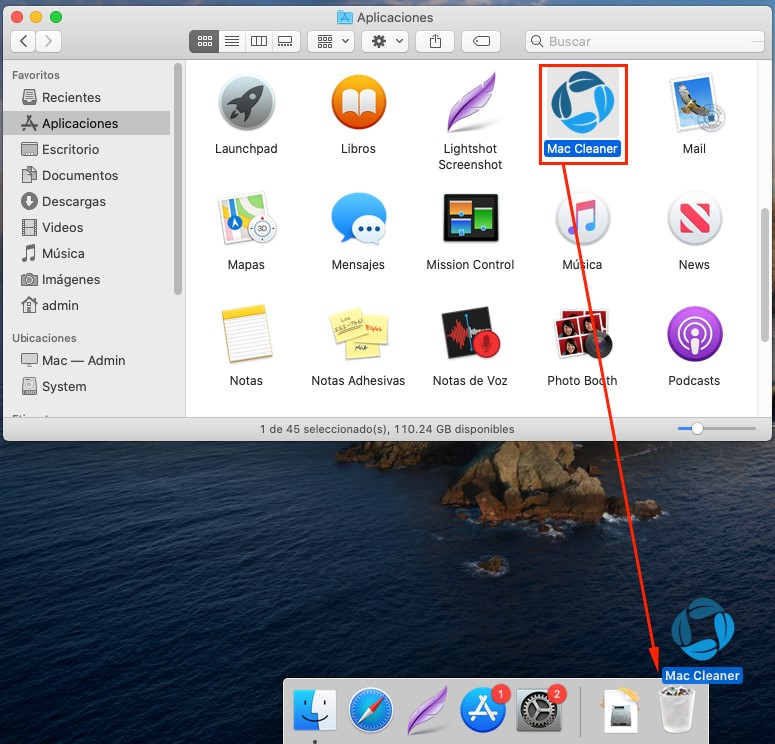Viewport: 775px width, 744px height.
Task: Open Lightshot feather icon in the Dock
Action: coord(427,710)
